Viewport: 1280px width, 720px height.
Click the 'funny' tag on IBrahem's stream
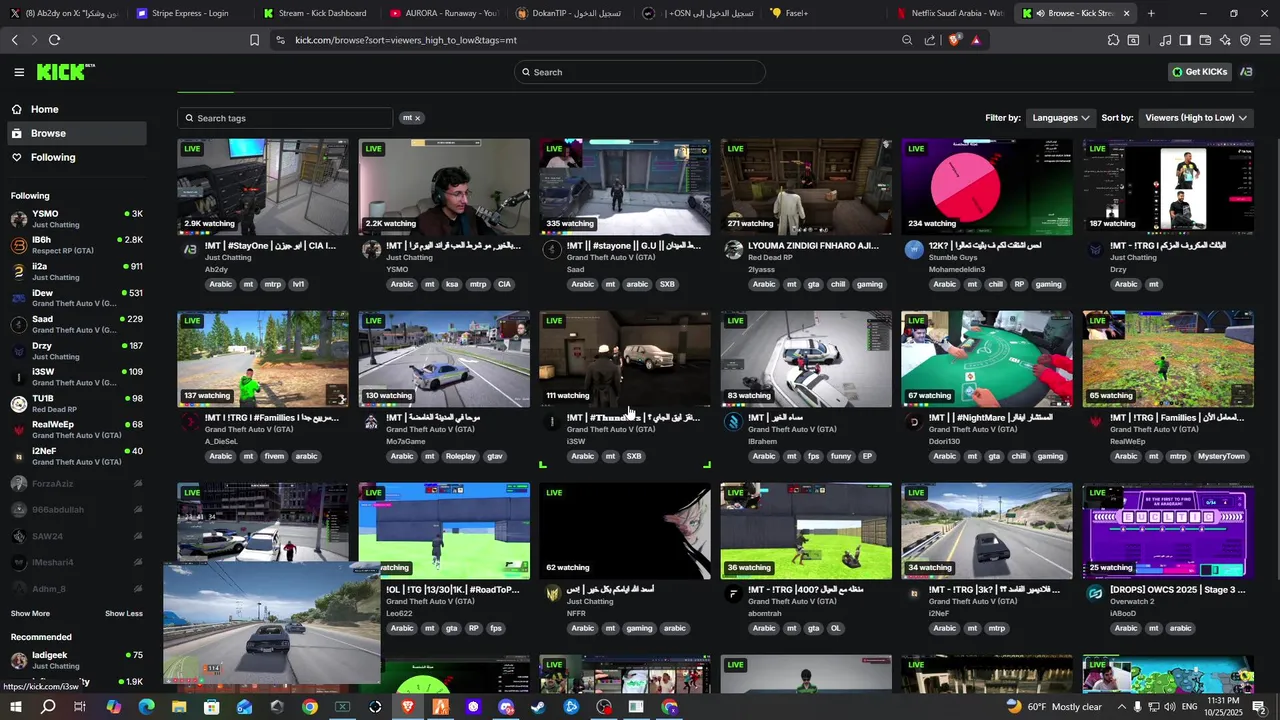coord(841,456)
